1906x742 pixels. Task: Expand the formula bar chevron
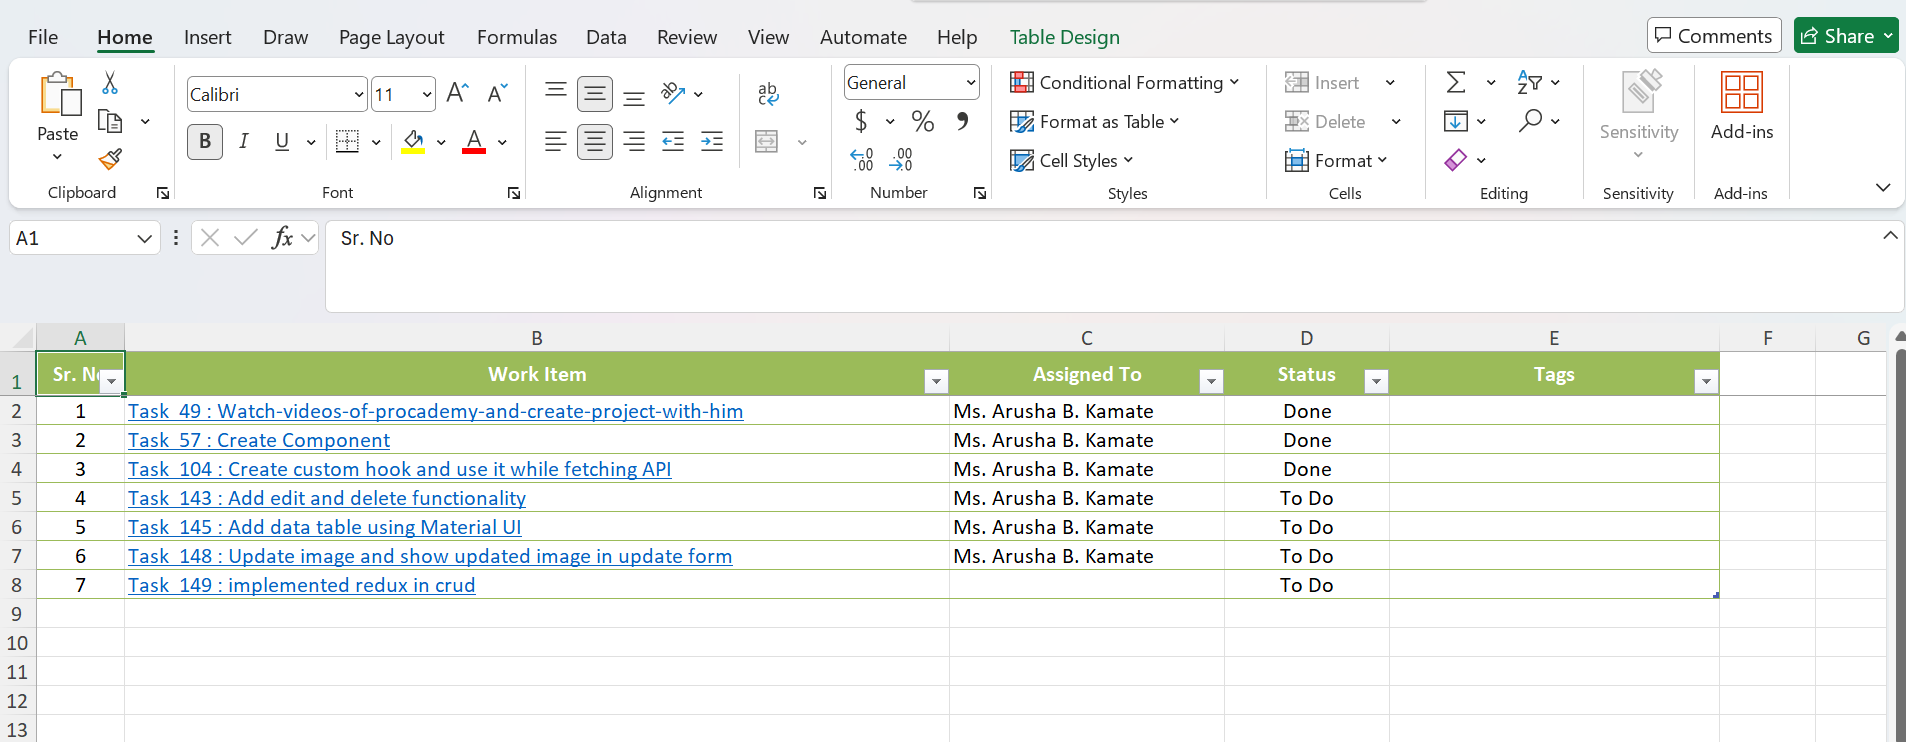tap(1890, 236)
